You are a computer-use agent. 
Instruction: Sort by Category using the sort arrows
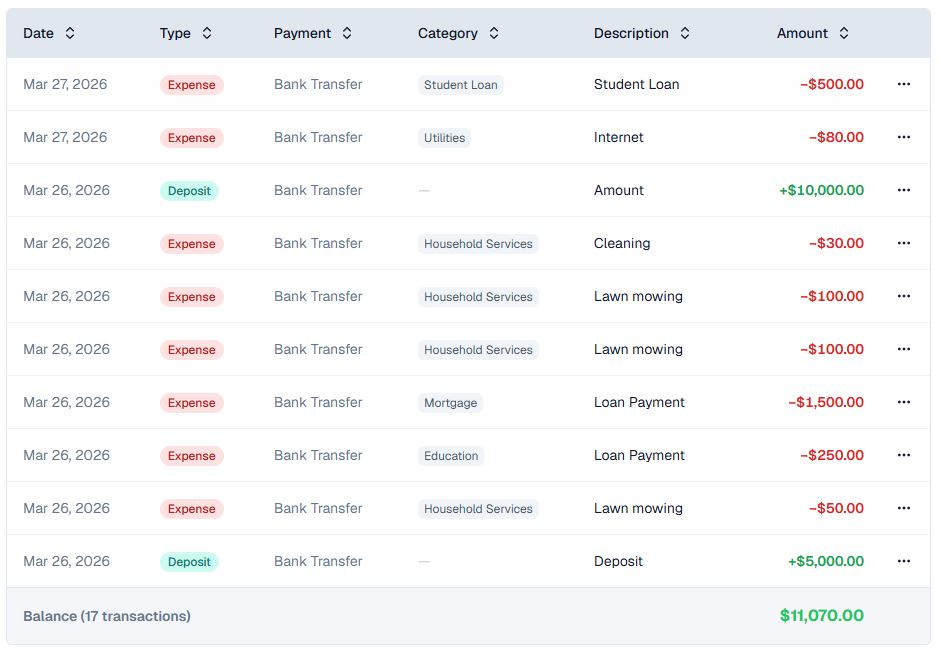click(493, 33)
